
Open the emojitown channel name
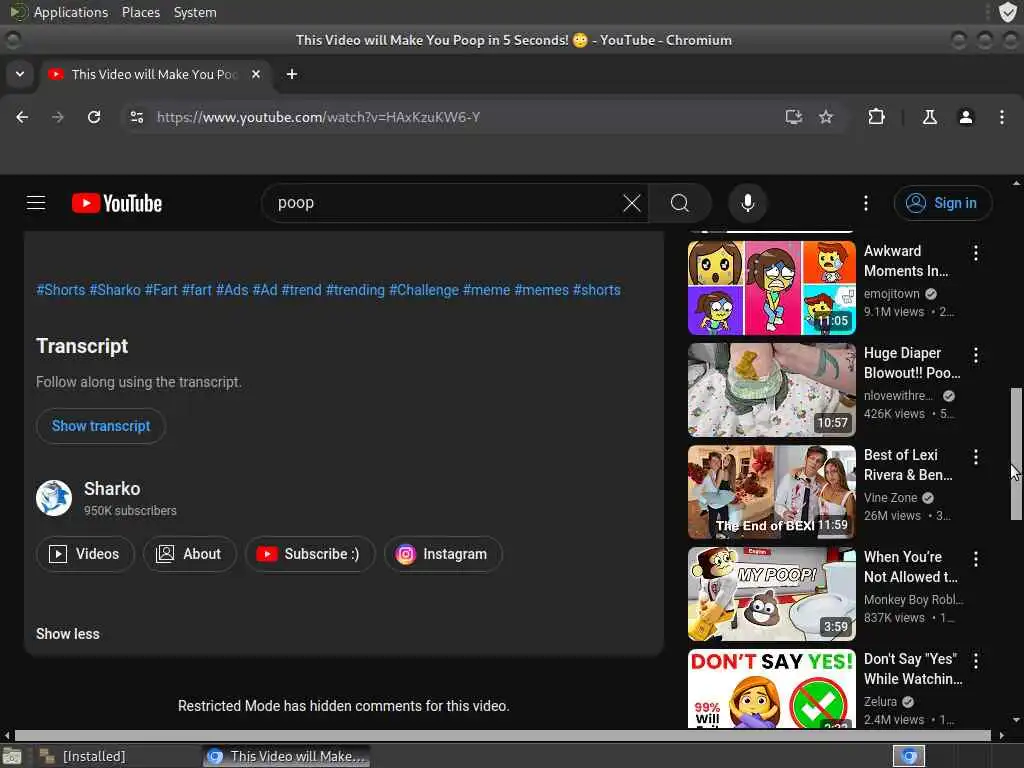click(x=891, y=294)
